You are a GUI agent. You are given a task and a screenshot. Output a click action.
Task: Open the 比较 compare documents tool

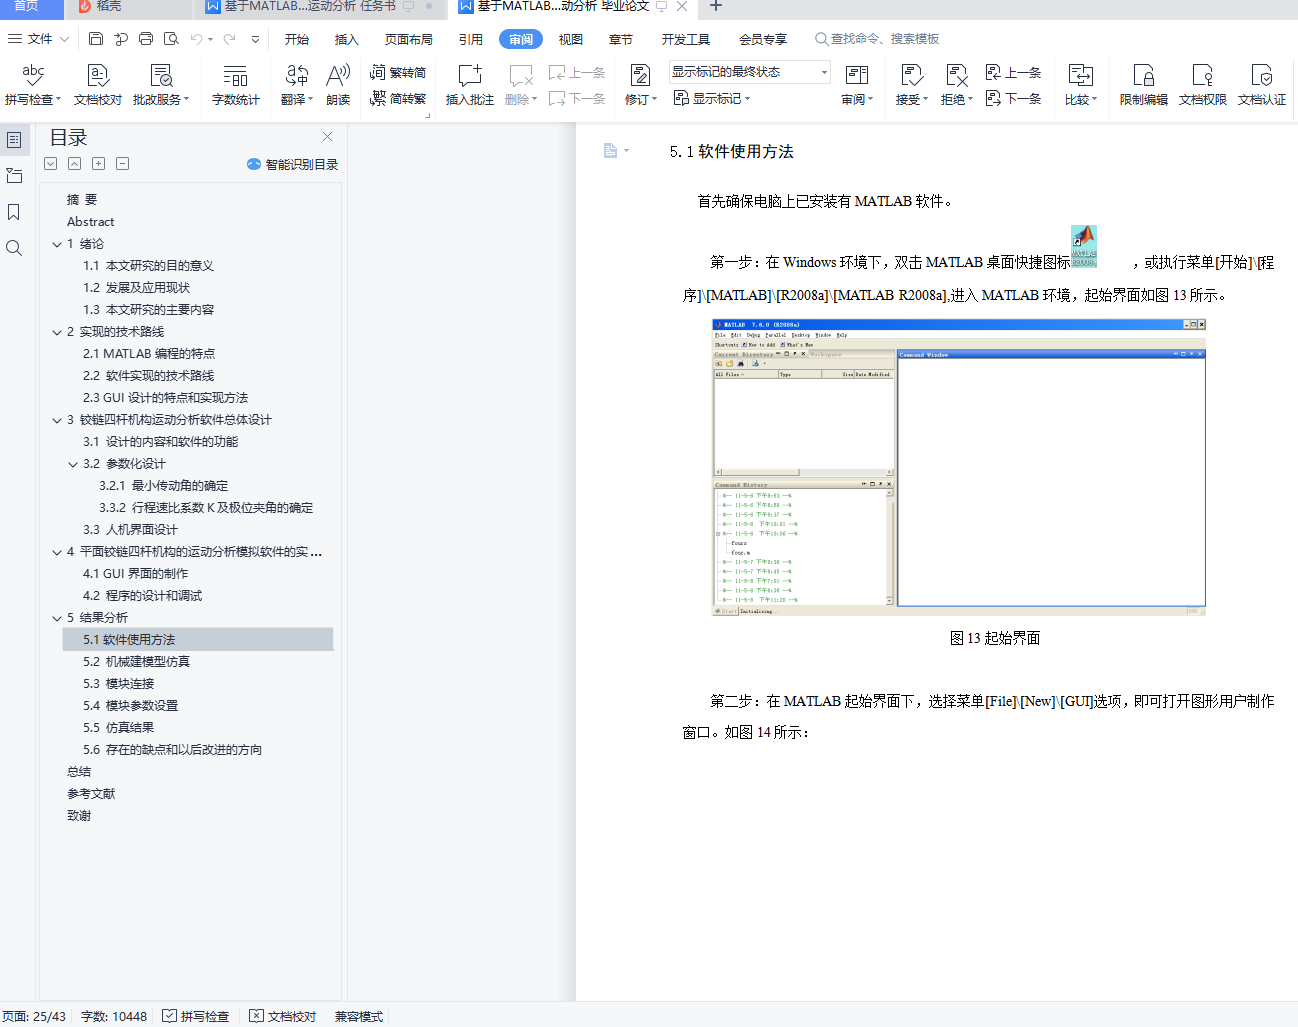point(1081,84)
